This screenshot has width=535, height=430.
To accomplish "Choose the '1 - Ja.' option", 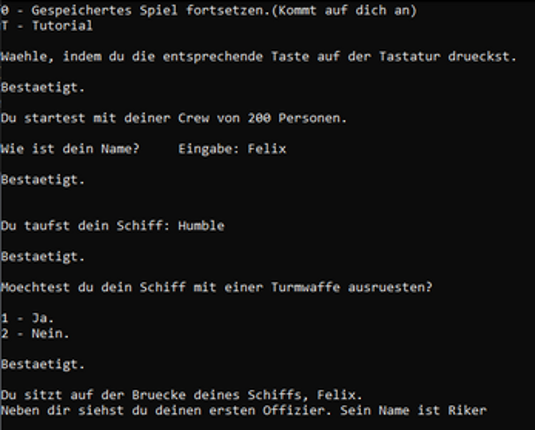I will (x=27, y=318).
